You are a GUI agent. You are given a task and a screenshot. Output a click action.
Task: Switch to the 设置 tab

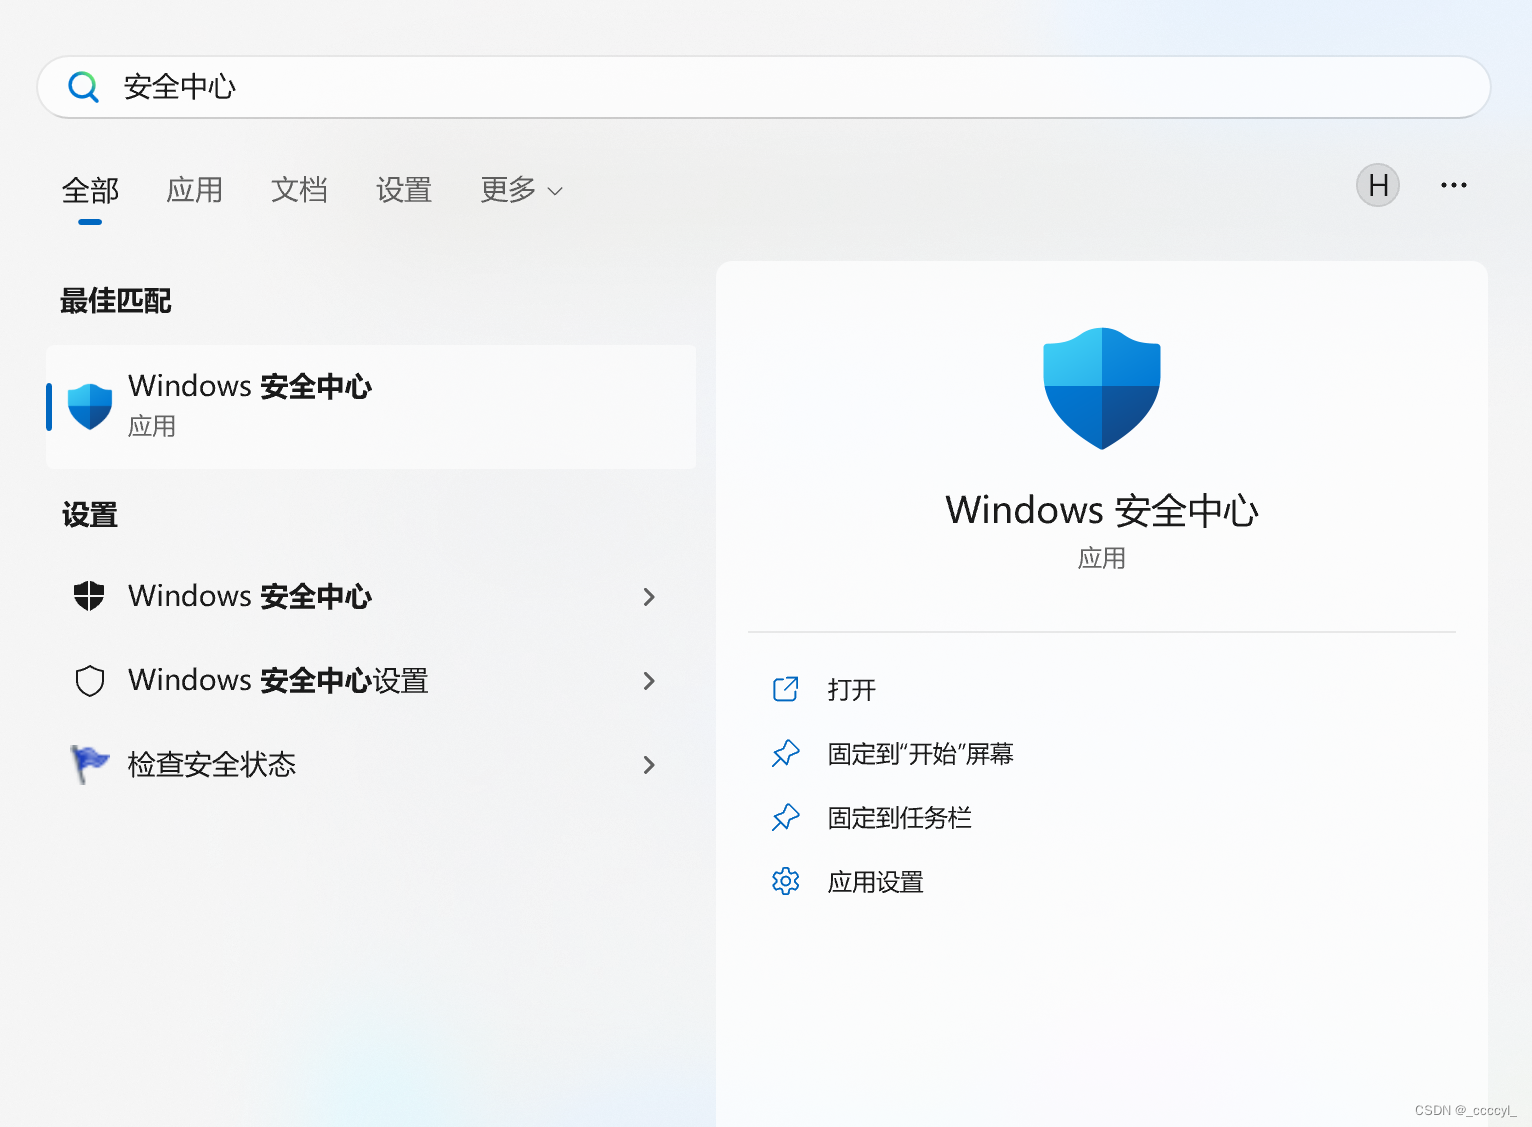[x=404, y=190]
